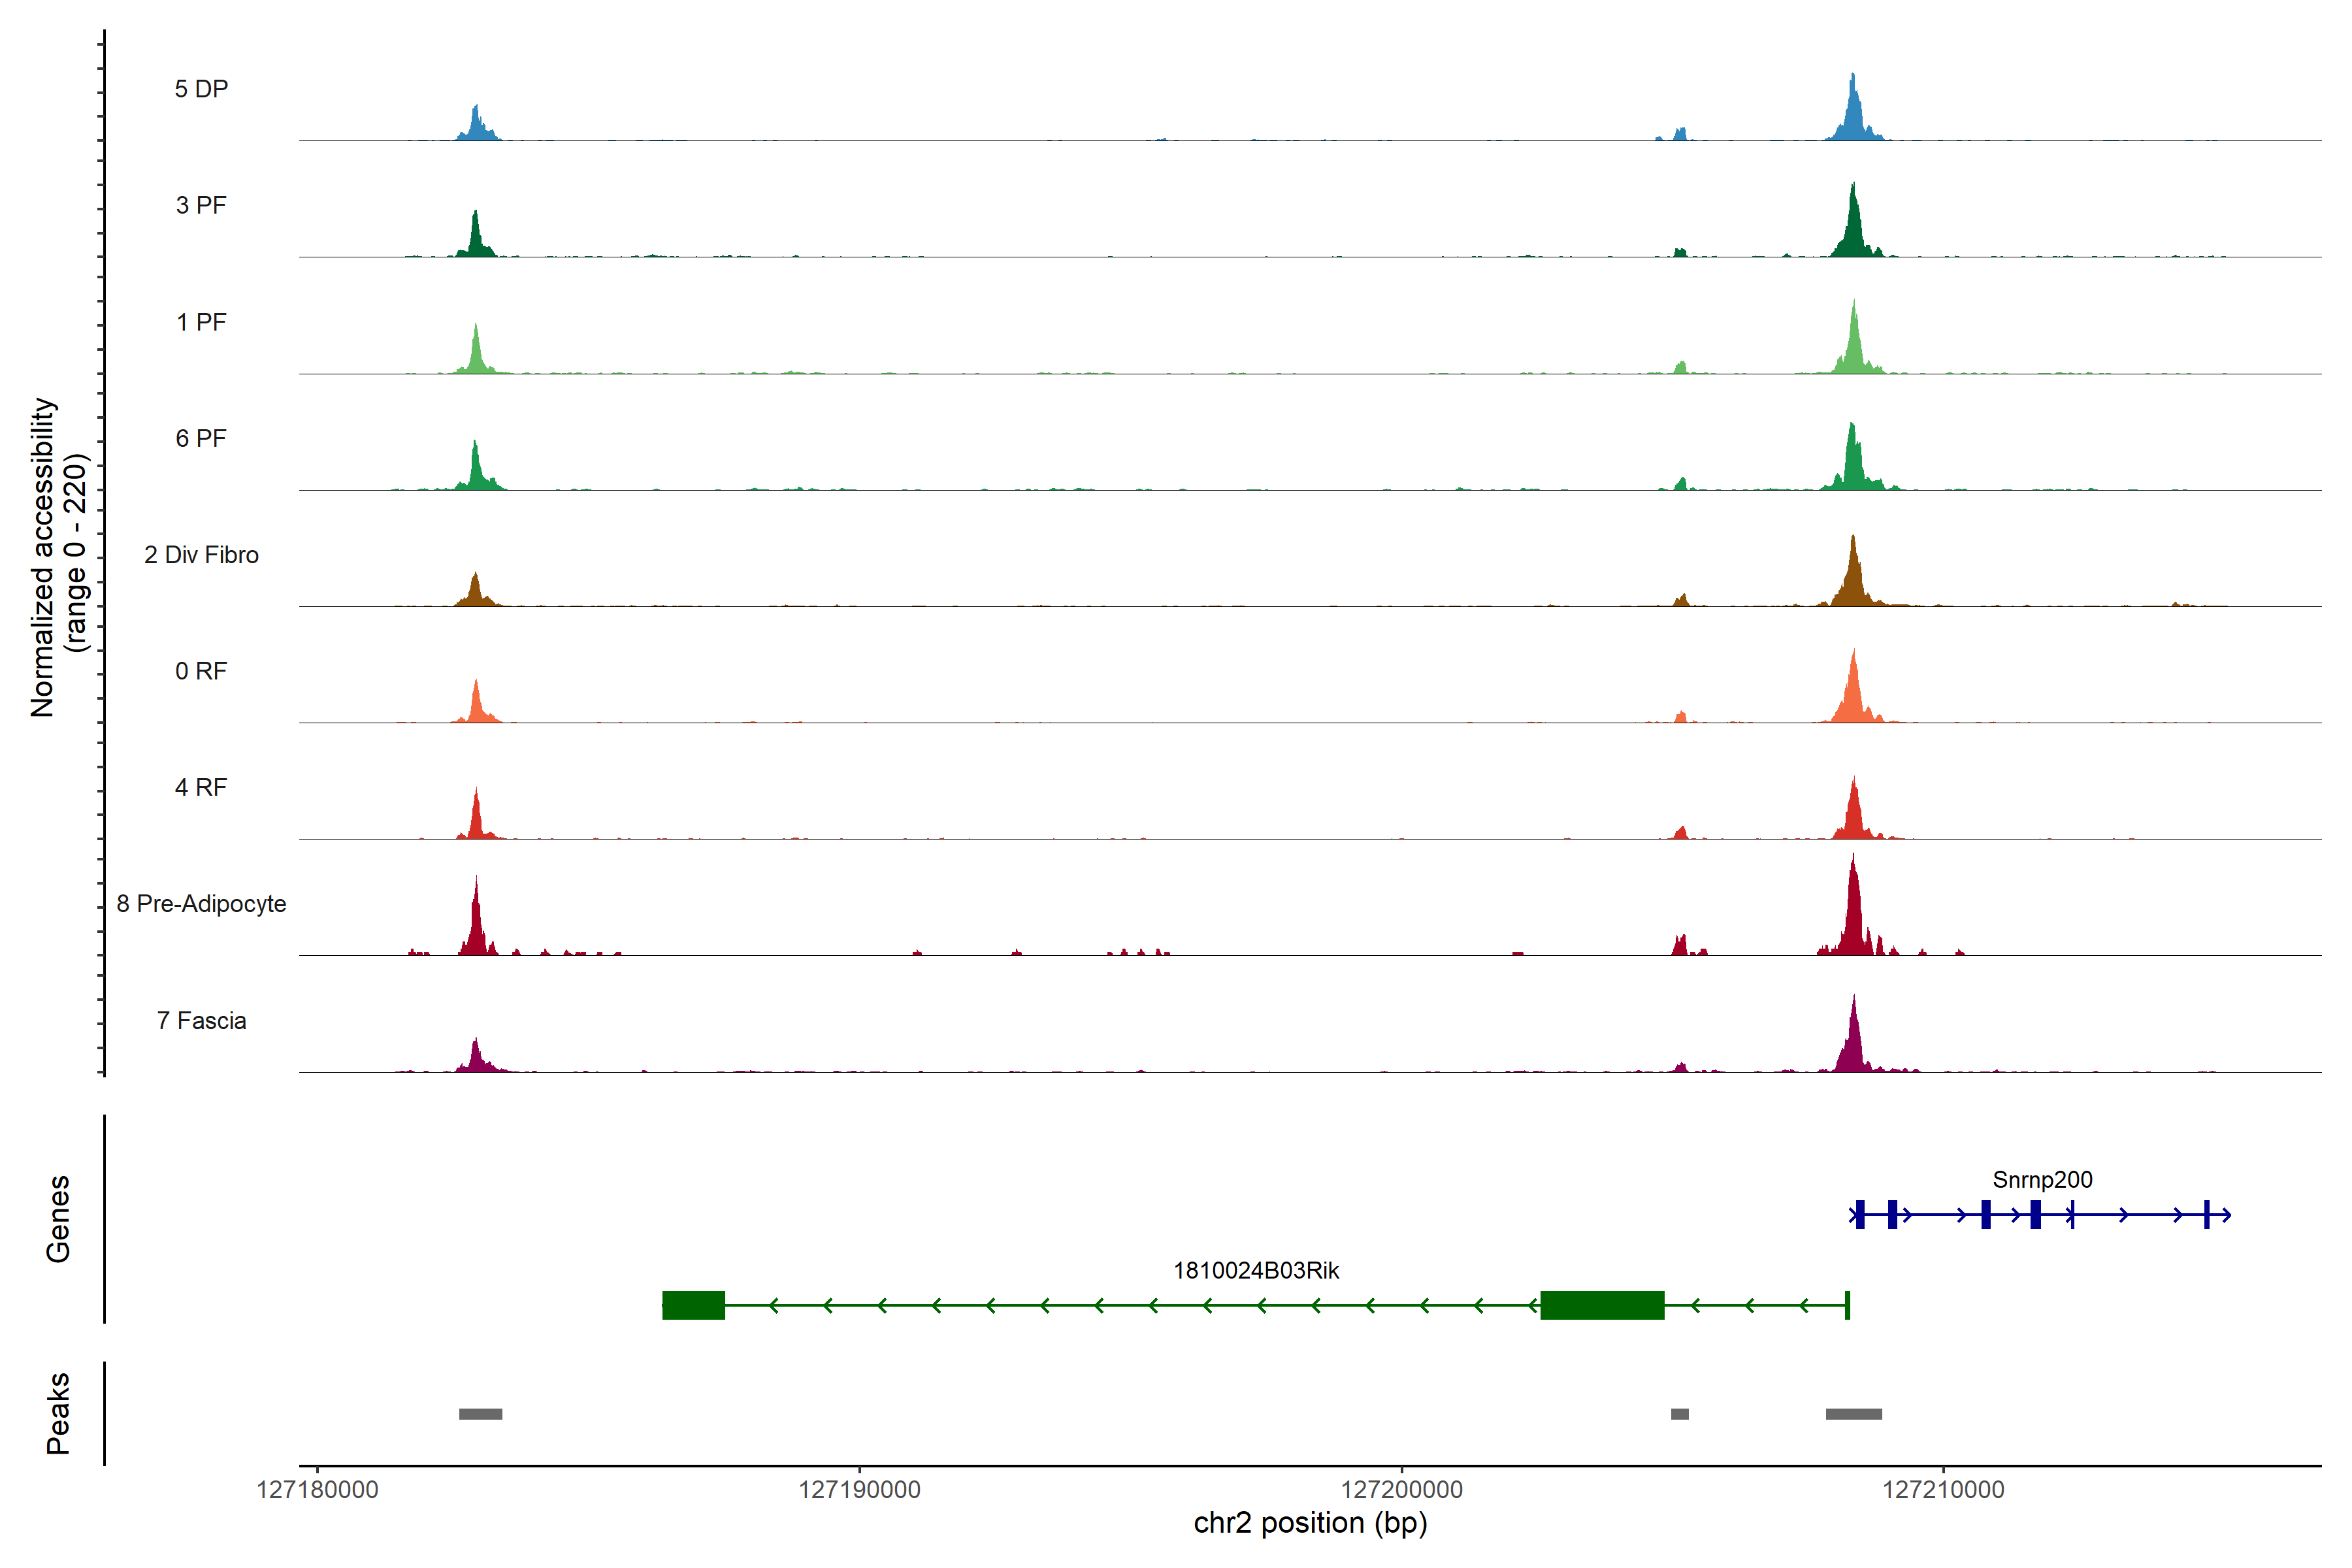Click the leftmost green exon box

(x=693, y=1305)
